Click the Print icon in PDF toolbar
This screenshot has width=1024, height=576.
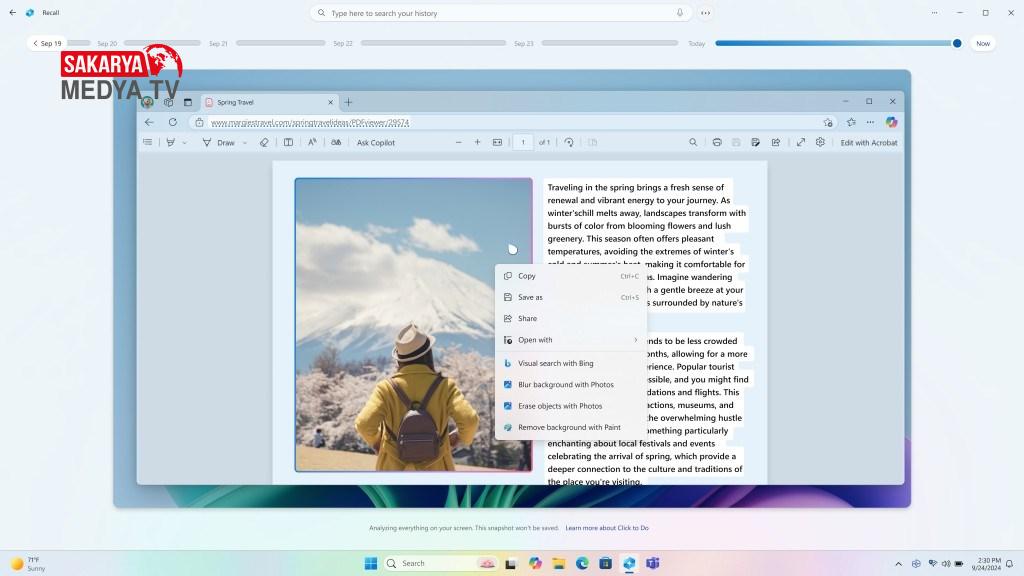tap(717, 143)
